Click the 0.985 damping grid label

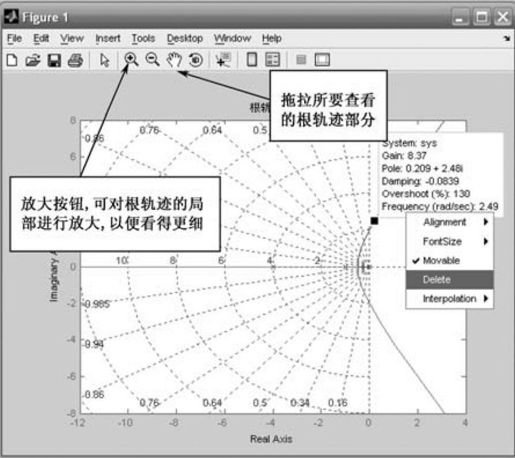tap(96, 304)
